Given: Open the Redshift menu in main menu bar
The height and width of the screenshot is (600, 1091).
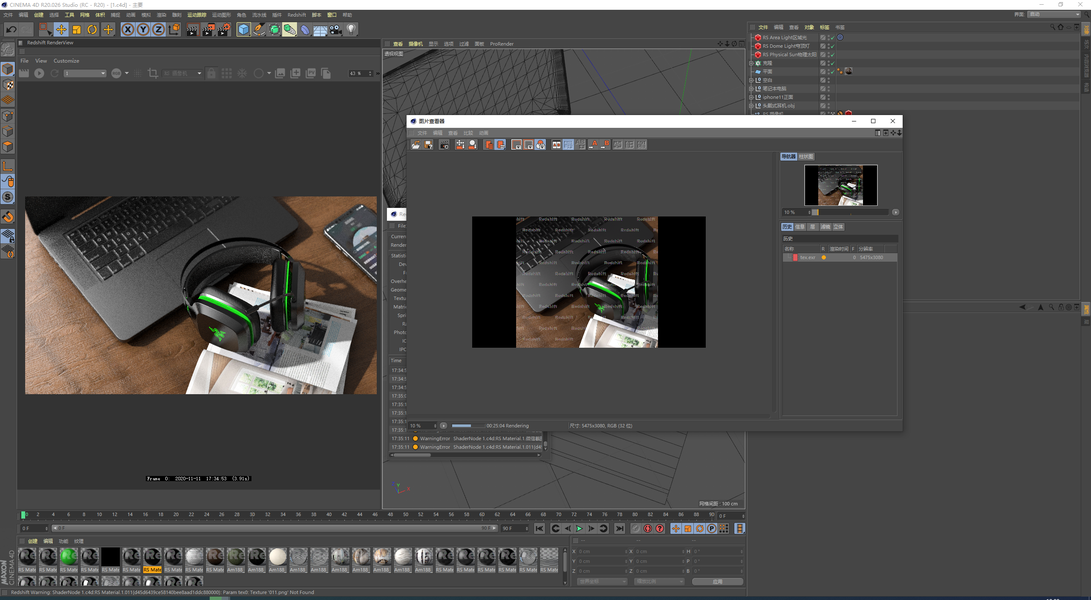Looking at the screenshot, I should [x=296, y=15].
